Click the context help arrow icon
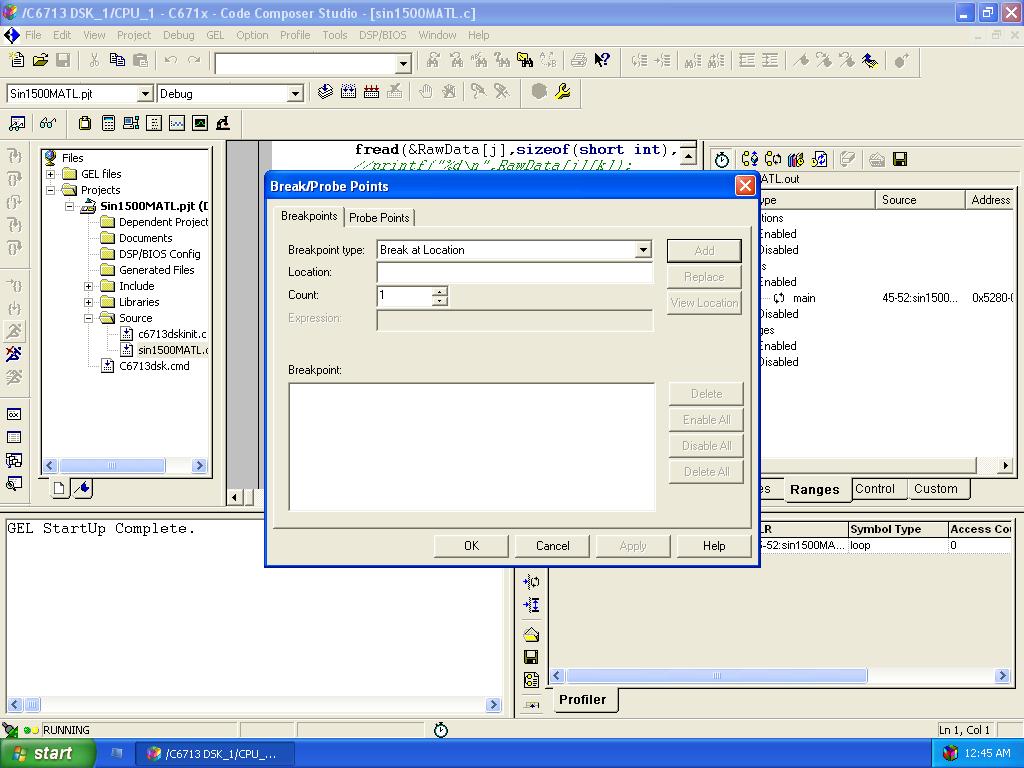Viewport: 1024px width, 768px height. (602, 61)
